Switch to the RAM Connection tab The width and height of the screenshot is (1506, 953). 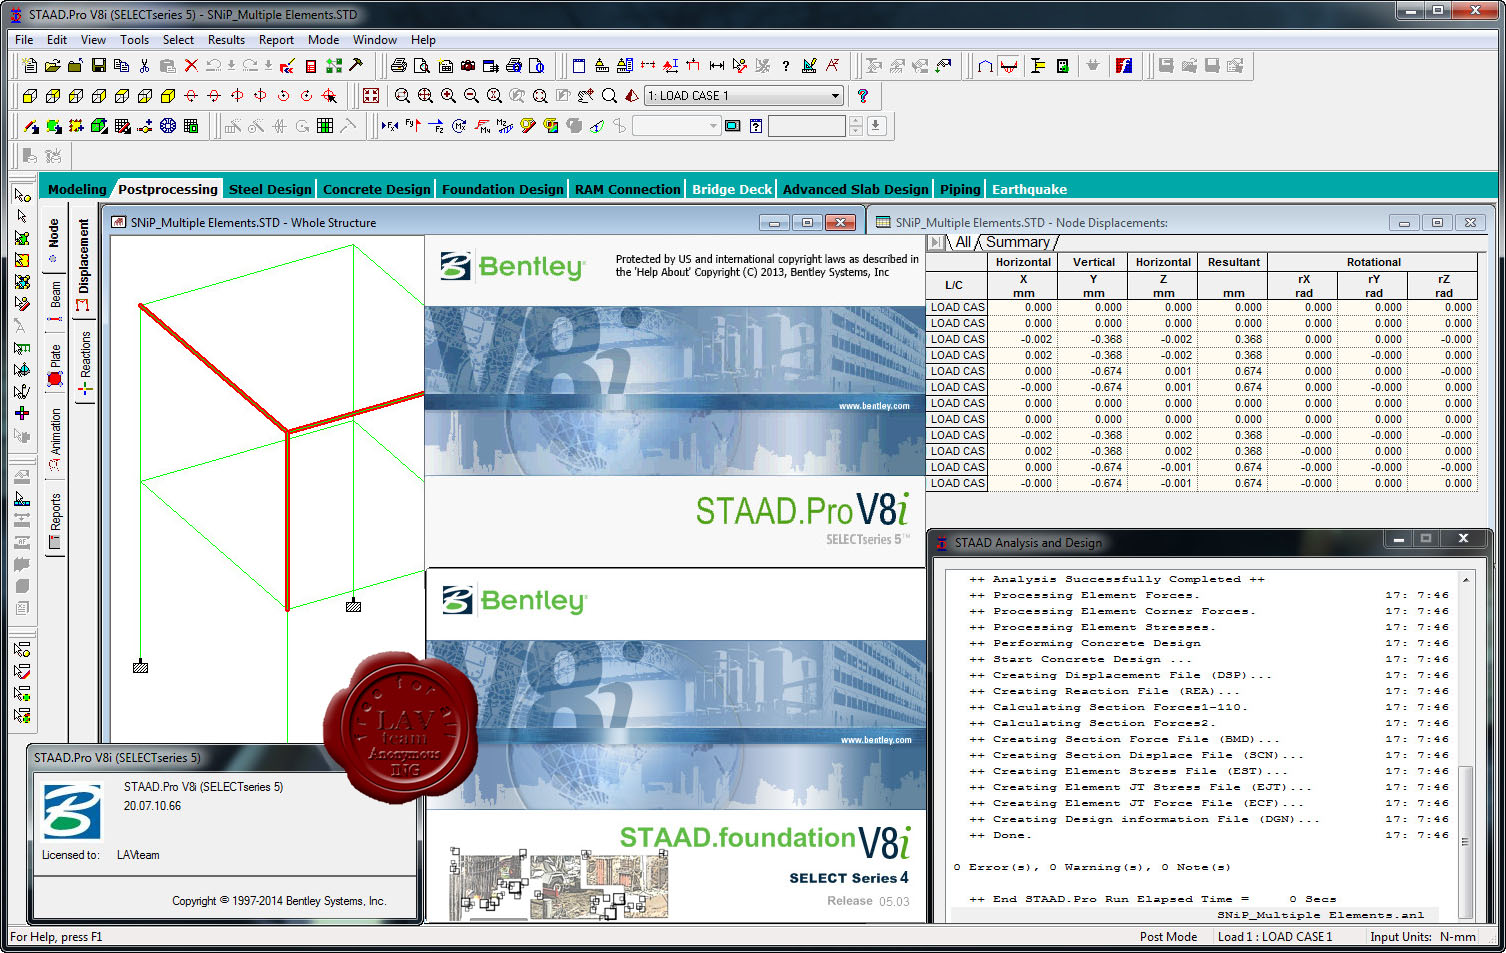coord(627,189)
